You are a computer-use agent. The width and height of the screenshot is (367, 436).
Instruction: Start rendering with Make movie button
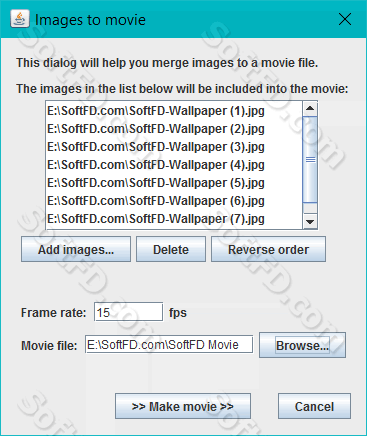(183, 406)
